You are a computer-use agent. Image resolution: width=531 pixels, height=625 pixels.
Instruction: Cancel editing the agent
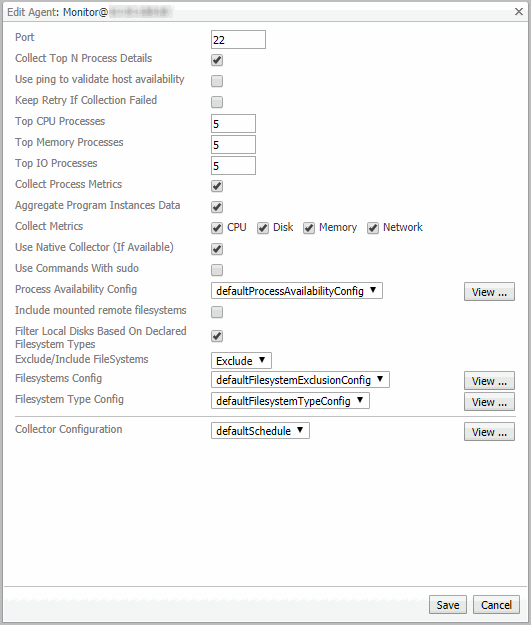point(496,605)
